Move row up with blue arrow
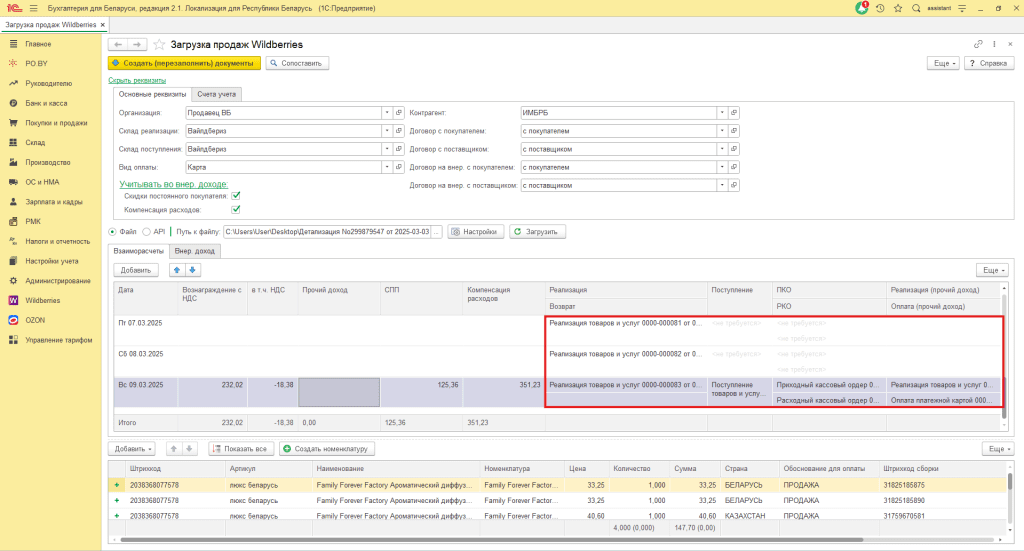The image size is (1024, 551). pos(178,270)
